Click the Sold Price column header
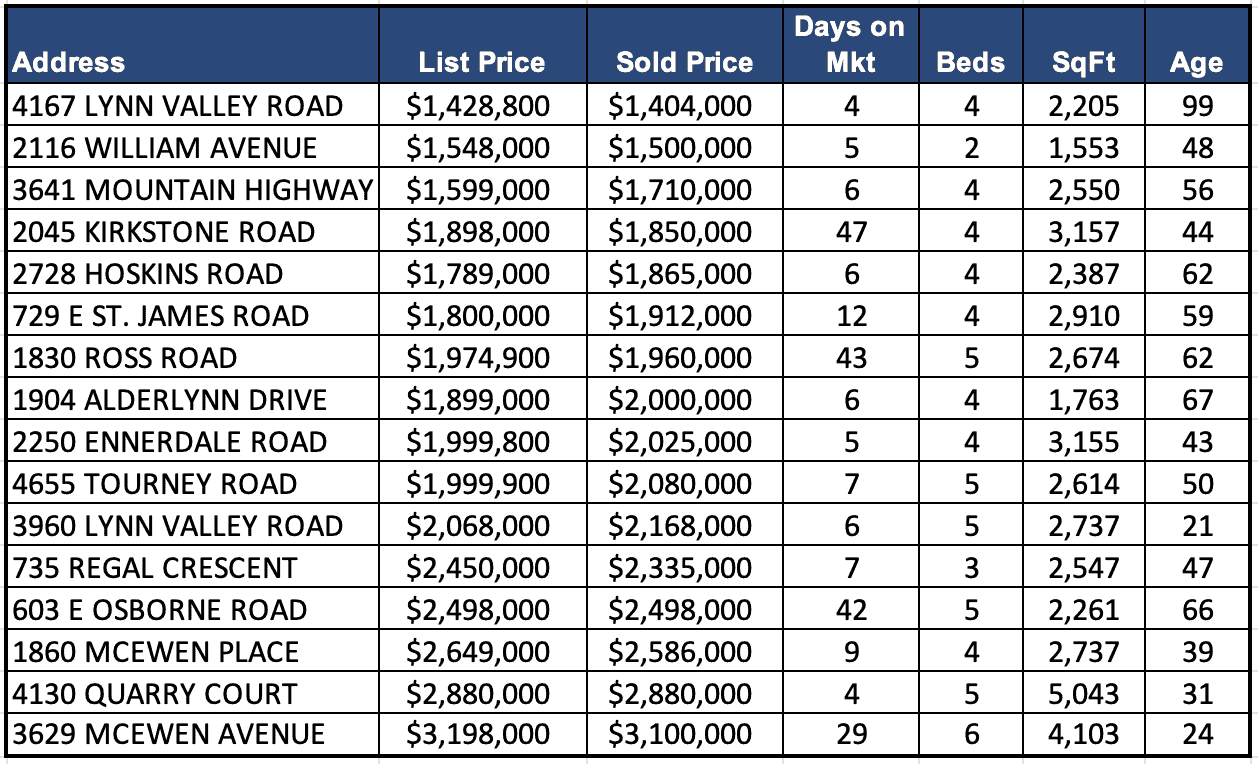 (684, 62)
